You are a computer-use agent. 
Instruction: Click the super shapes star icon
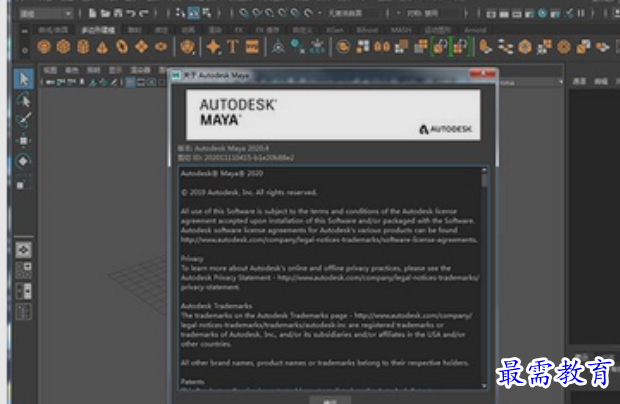coord(213,47)
